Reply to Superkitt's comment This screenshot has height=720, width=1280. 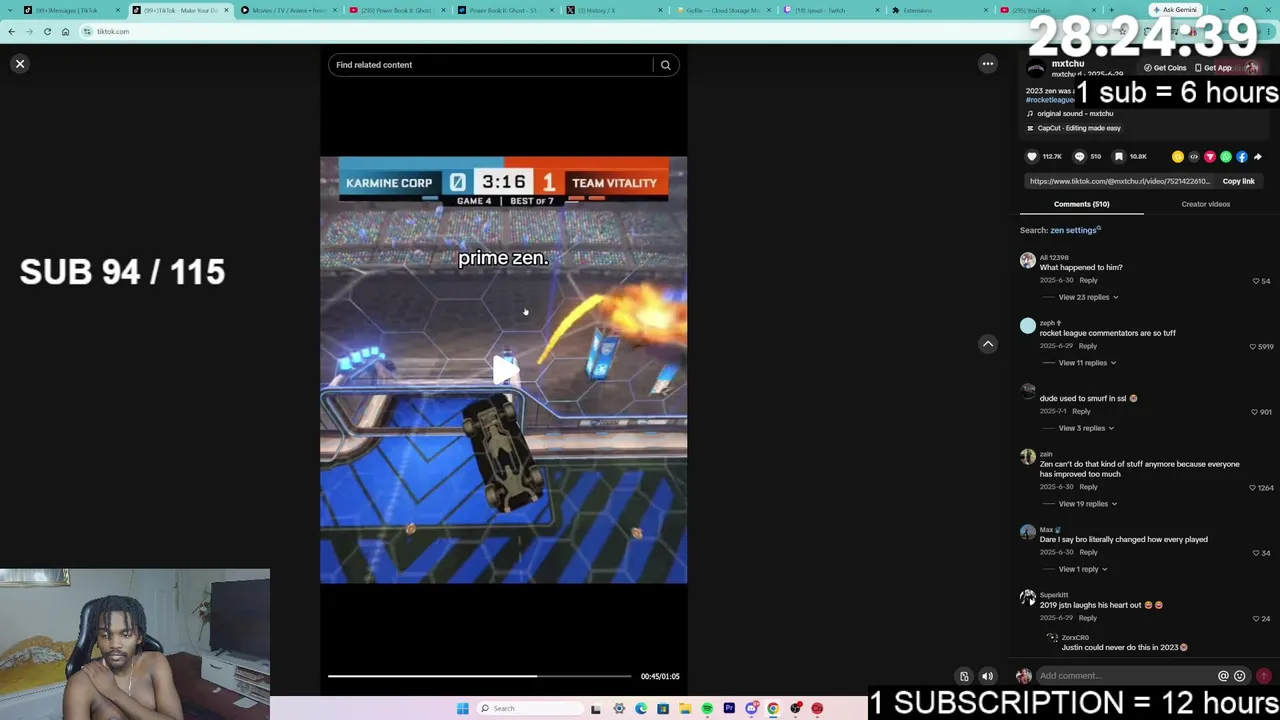pos(1088,618)
